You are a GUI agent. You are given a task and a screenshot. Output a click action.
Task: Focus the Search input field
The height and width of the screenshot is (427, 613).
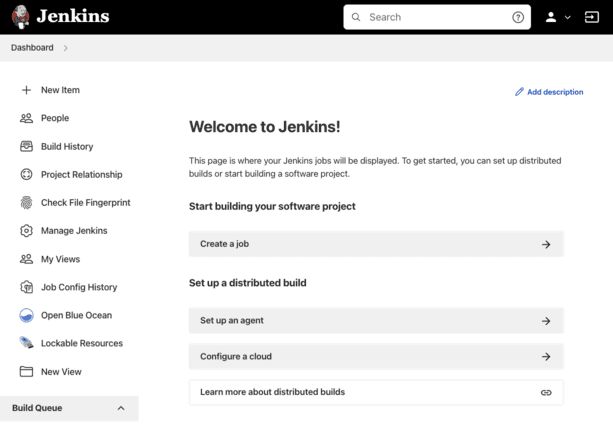pos(435,17)
